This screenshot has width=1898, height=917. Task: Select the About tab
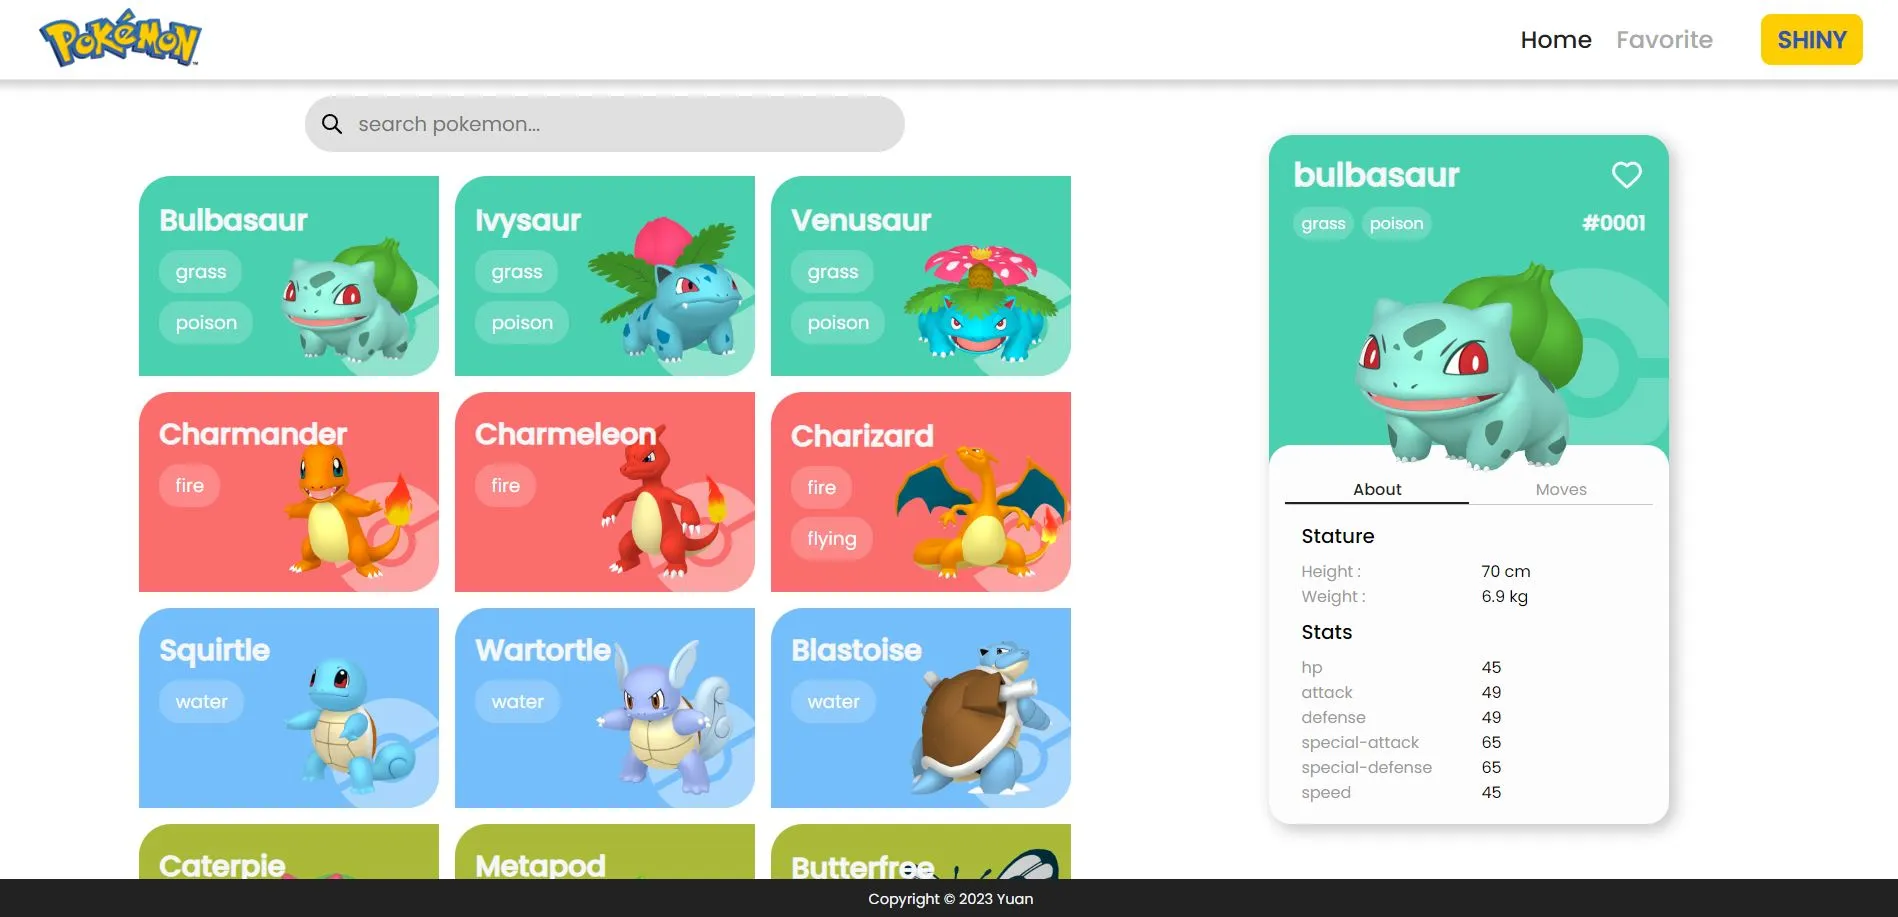tap(1376, 490)
